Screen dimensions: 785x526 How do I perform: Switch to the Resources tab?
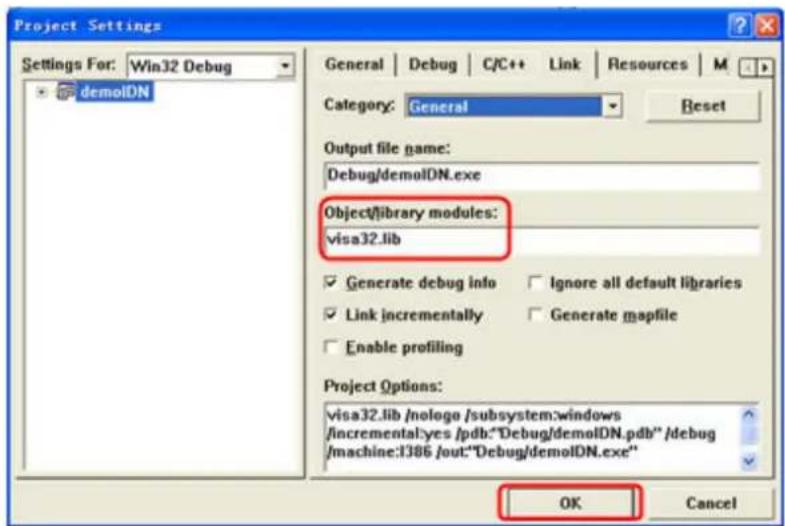[647, 64]
